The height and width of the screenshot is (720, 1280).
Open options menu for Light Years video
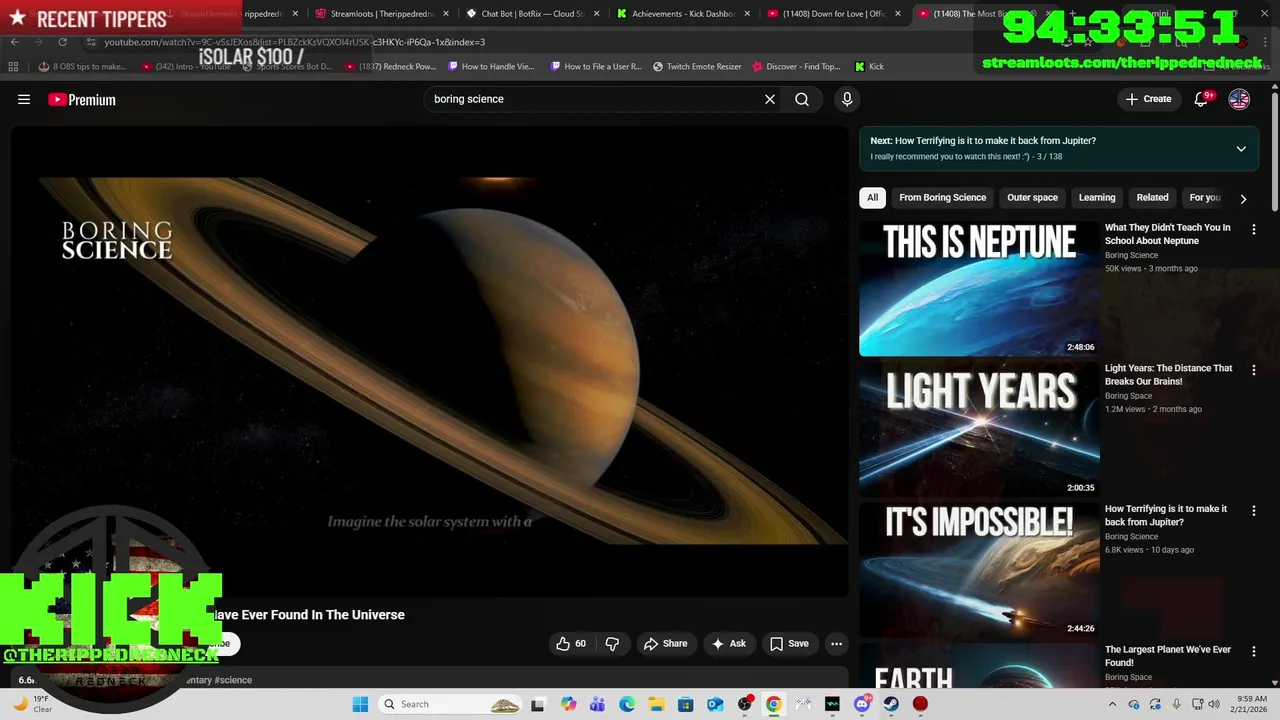(x=1254, y=371)
